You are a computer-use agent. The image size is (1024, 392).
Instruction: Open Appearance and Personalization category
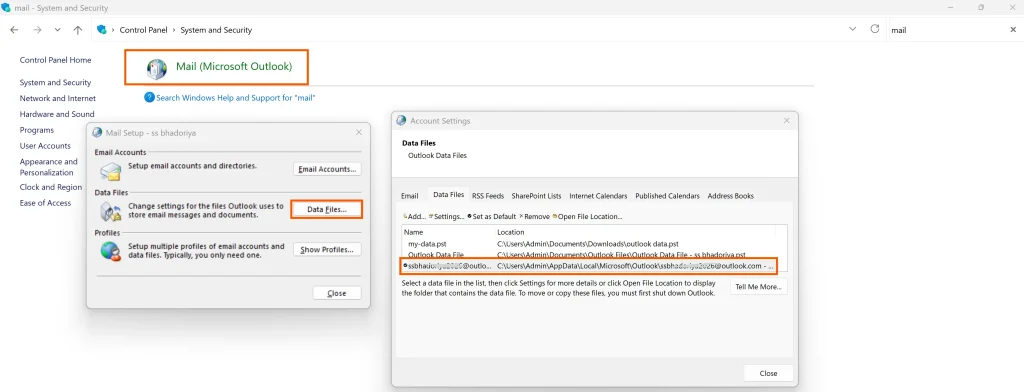pyautogui.click(x=48, y=167)
